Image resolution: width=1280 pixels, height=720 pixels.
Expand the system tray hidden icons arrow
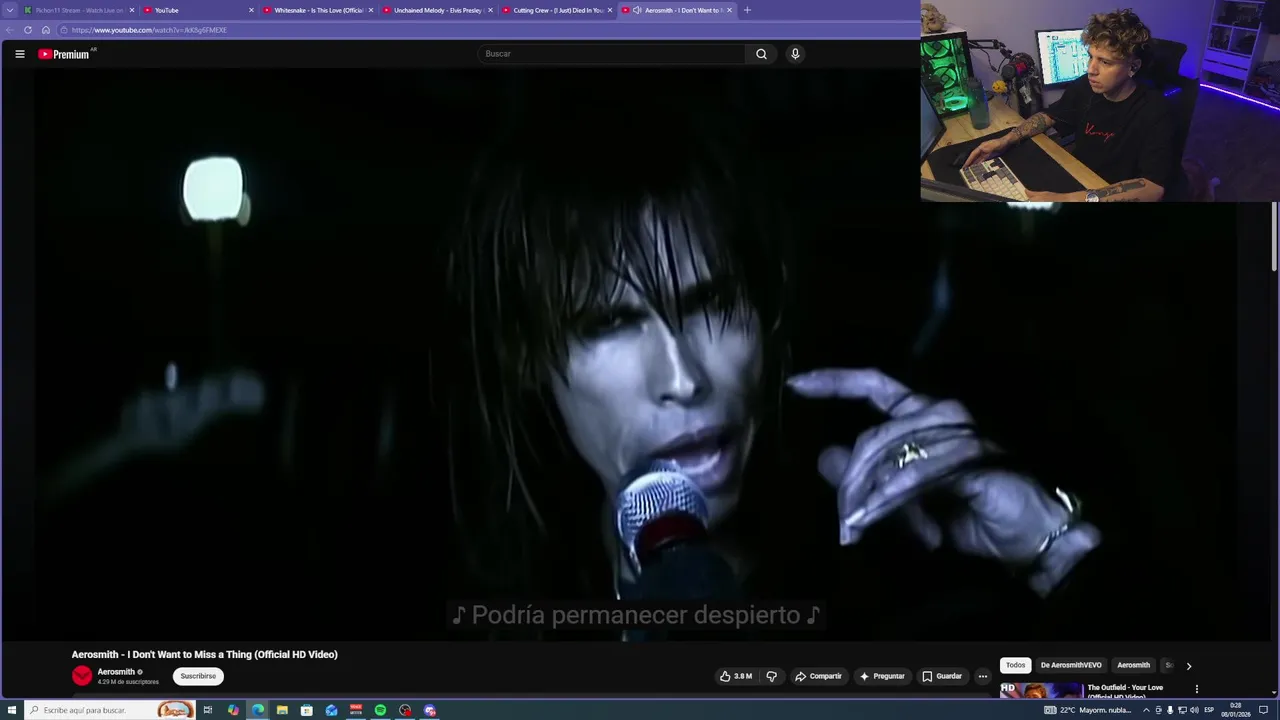1146,710
